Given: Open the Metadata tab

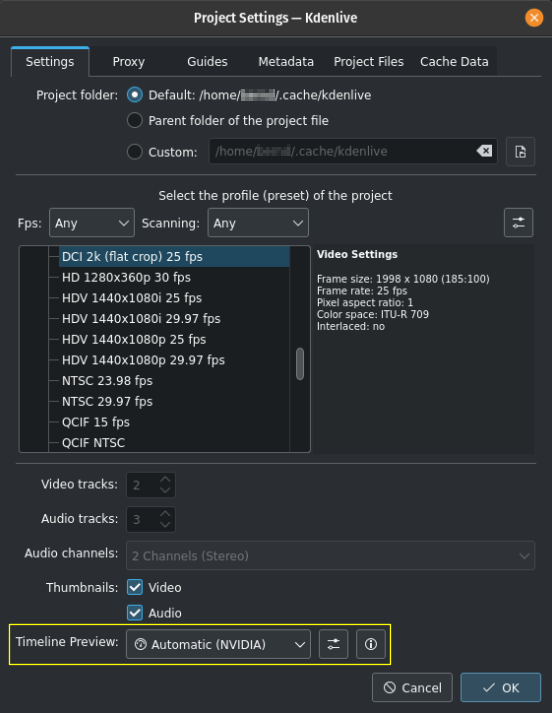Looking at the screenshot, I should pyautogui.click(x=286, y=61).
